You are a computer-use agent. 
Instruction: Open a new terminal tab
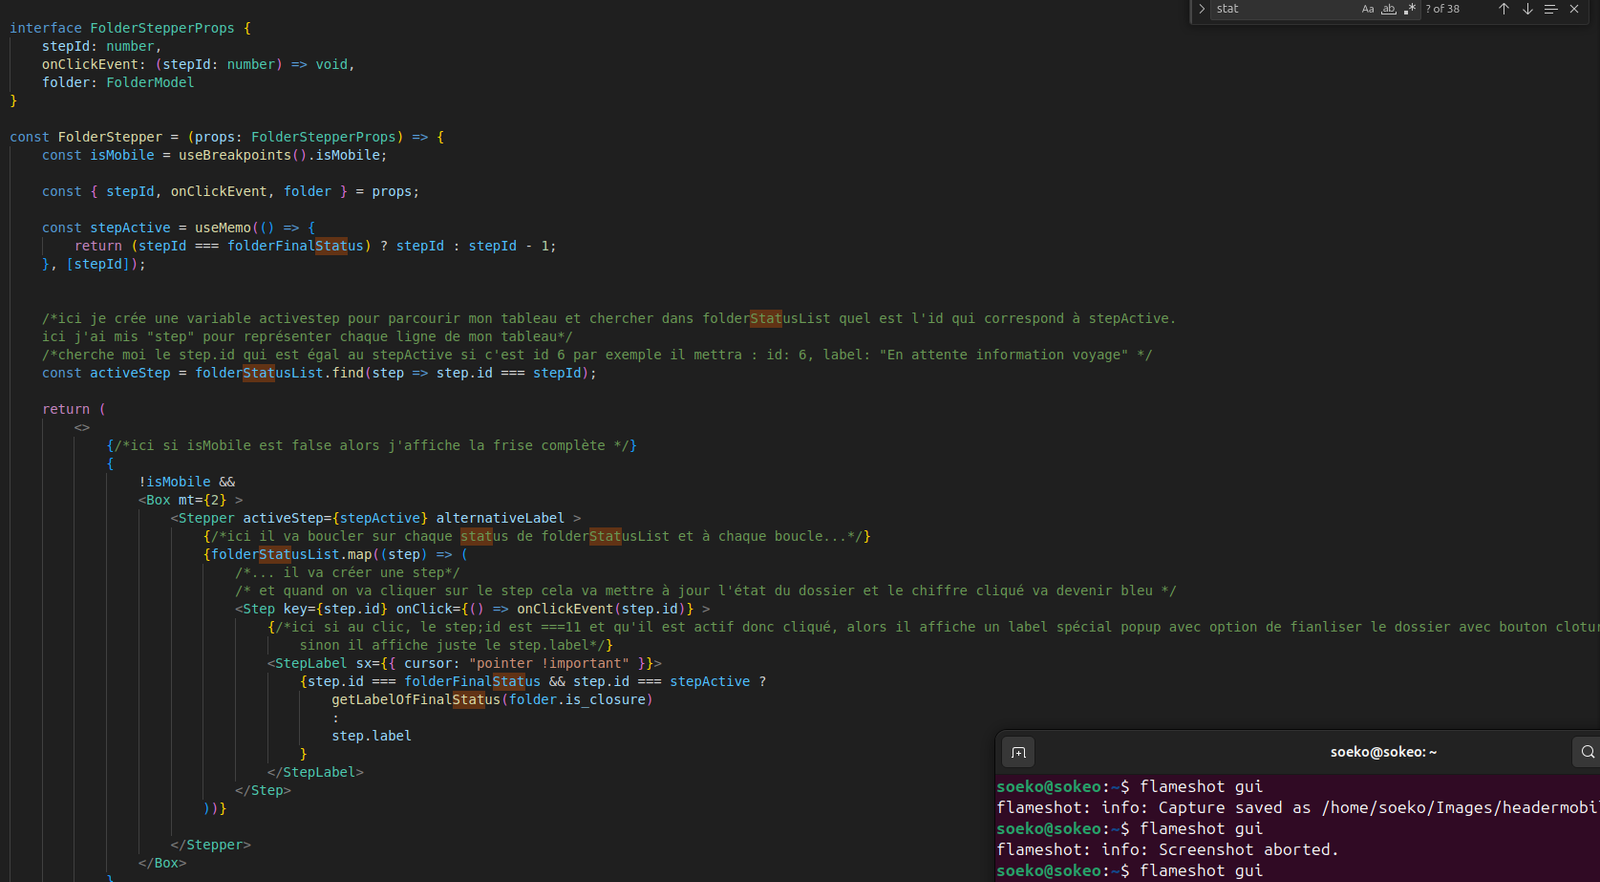(x=1018, y=752)
